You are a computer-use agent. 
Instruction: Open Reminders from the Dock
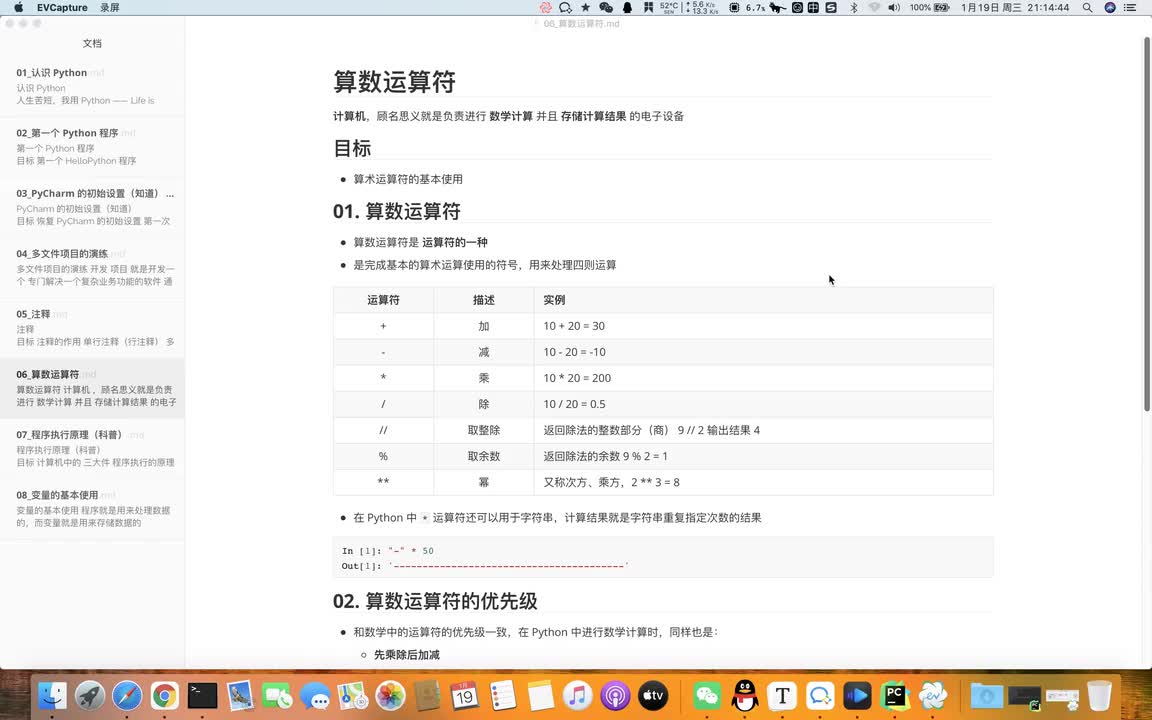[503, 695]
